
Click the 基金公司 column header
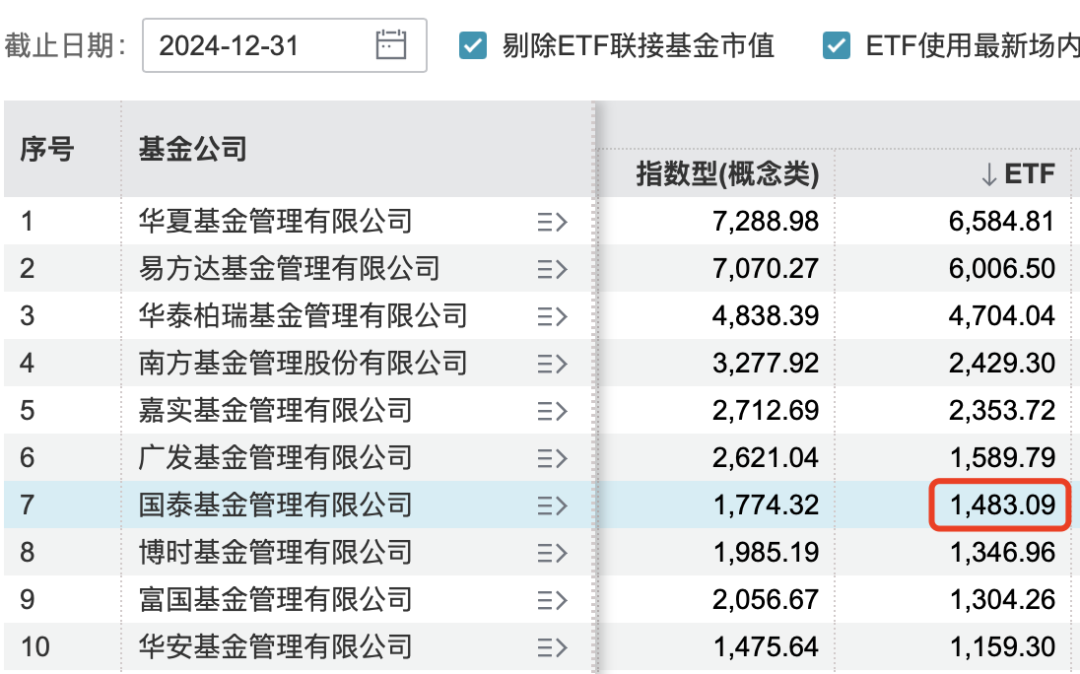pos(193,149)
